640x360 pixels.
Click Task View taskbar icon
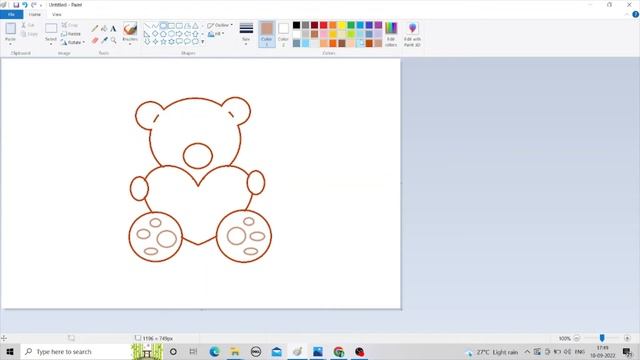193,351
